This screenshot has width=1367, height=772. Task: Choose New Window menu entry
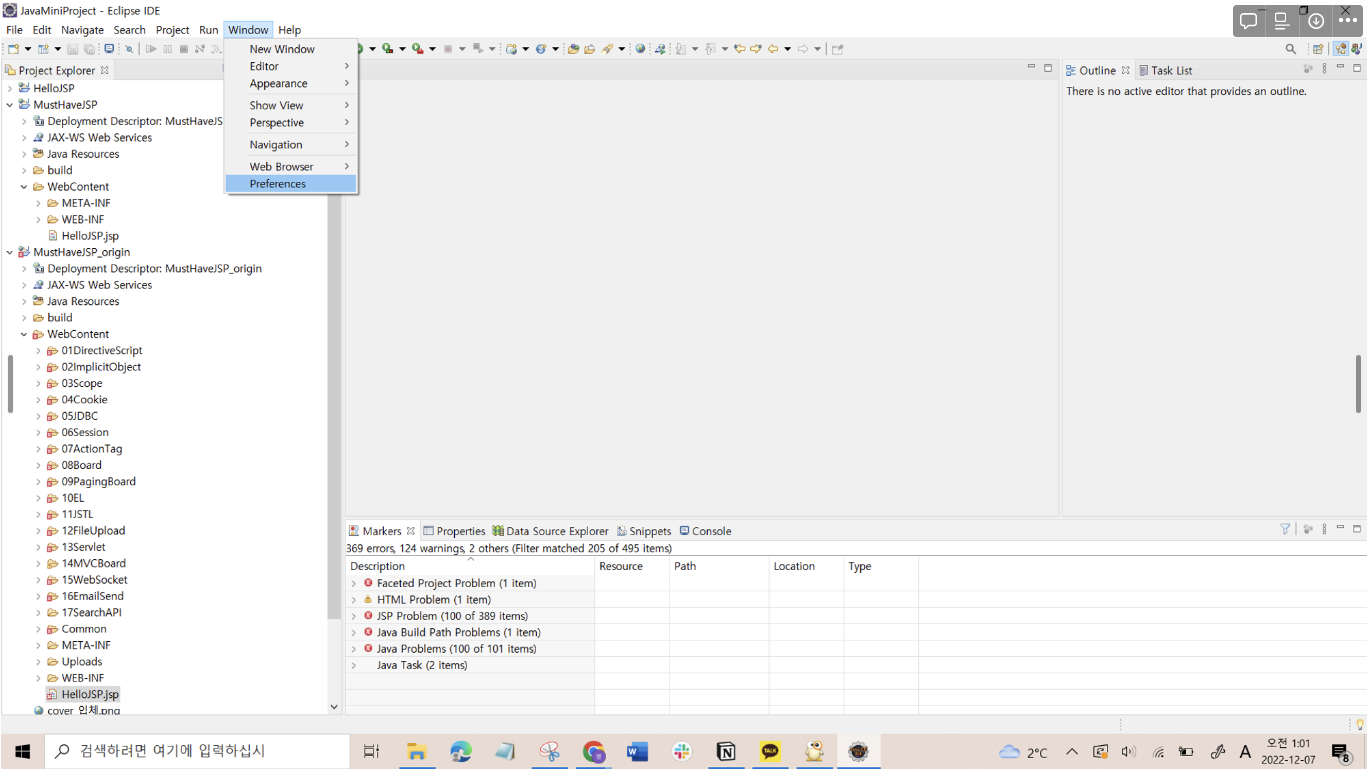coord(291,49)
